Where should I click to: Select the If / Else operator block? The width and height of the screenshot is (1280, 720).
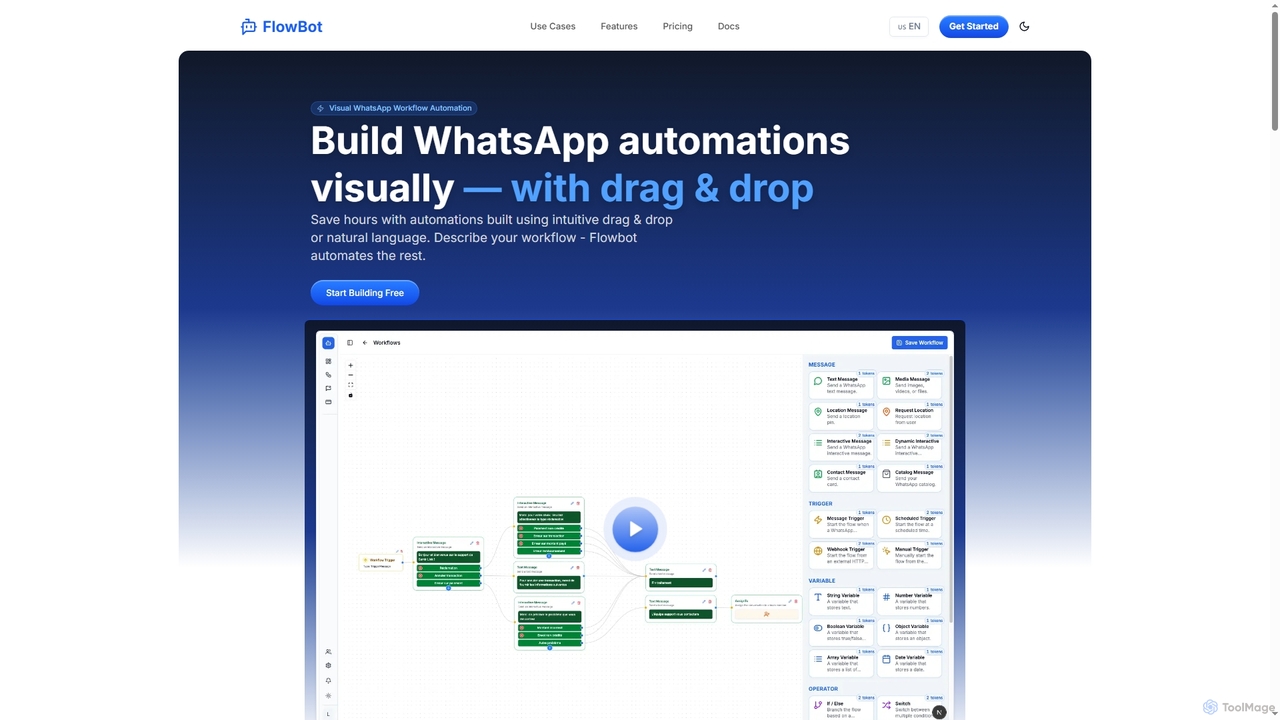coord(842,708)
